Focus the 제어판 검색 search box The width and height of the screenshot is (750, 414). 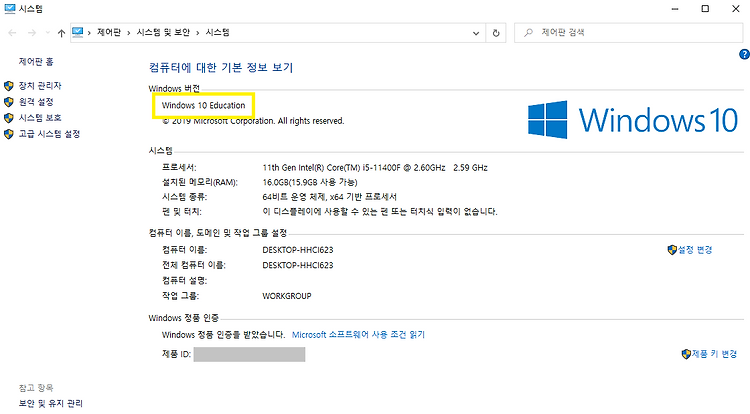(x=629, y=33)
